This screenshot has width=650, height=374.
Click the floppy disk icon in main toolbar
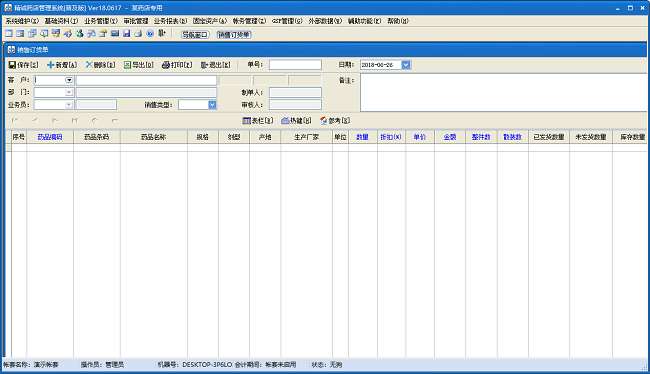coord(126,33)
